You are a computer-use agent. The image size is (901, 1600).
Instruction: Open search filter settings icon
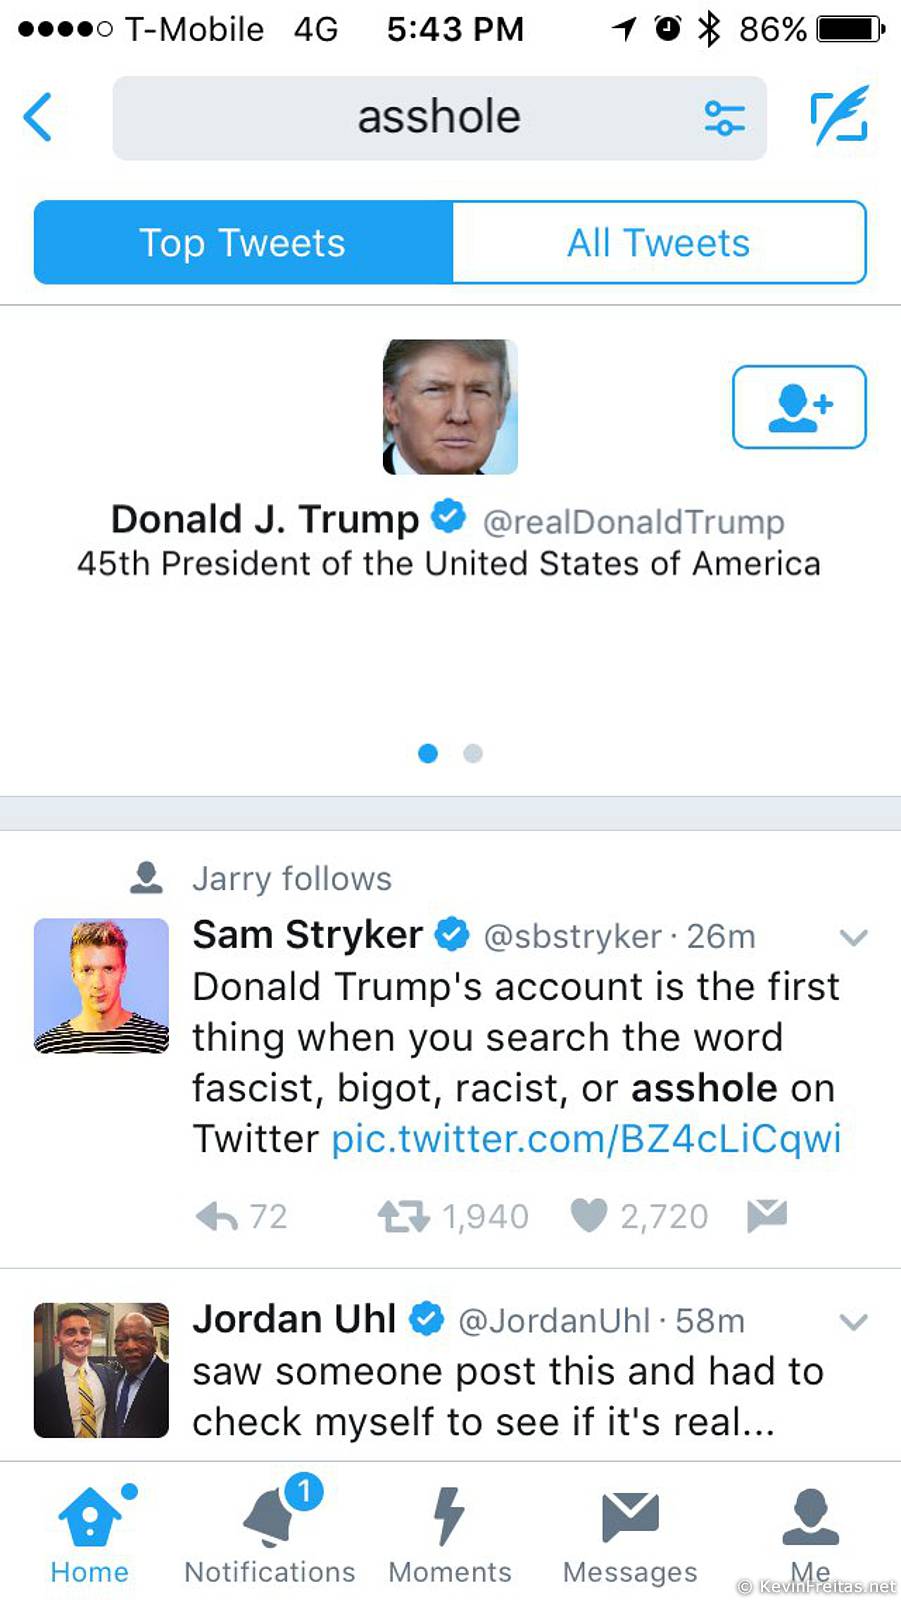pos(724,118)
